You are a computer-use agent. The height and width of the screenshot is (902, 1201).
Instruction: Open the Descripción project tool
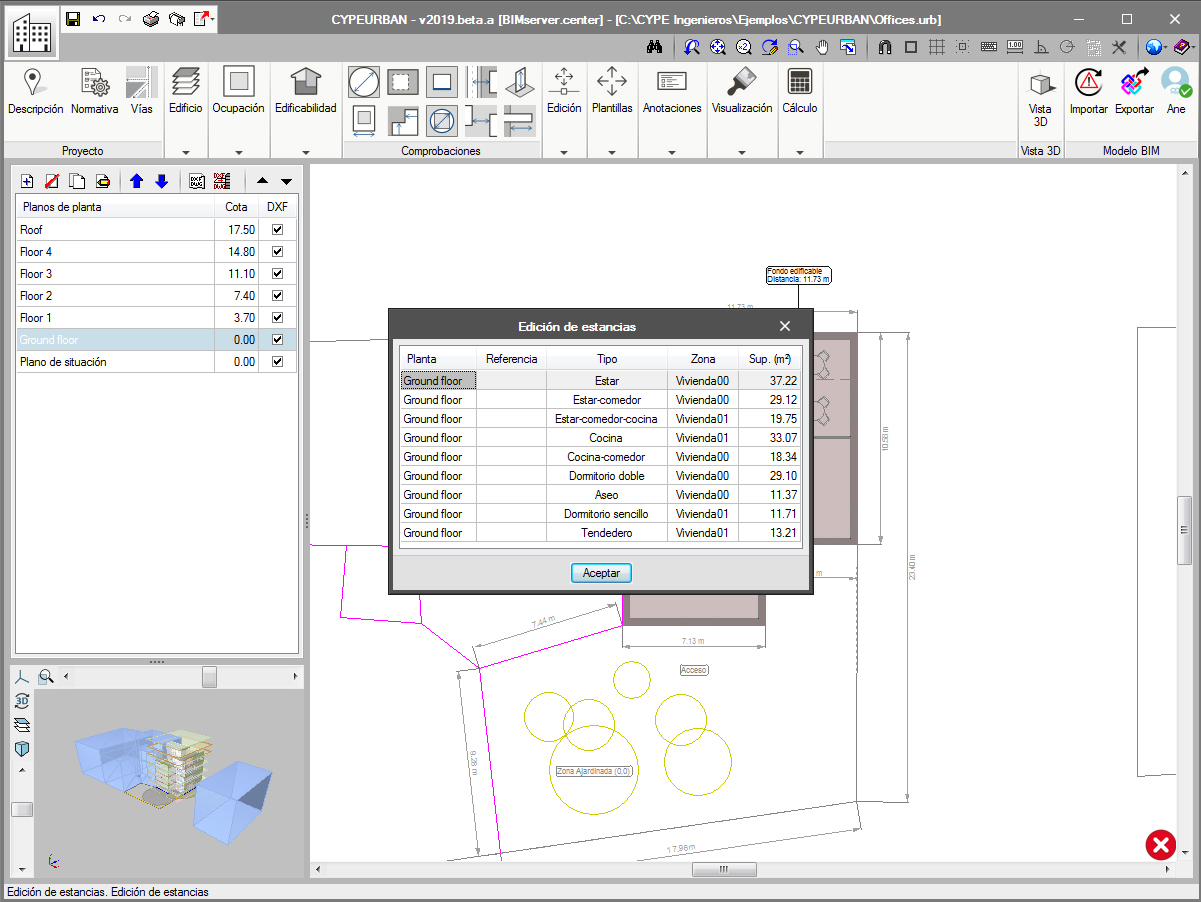pos(35,92)
